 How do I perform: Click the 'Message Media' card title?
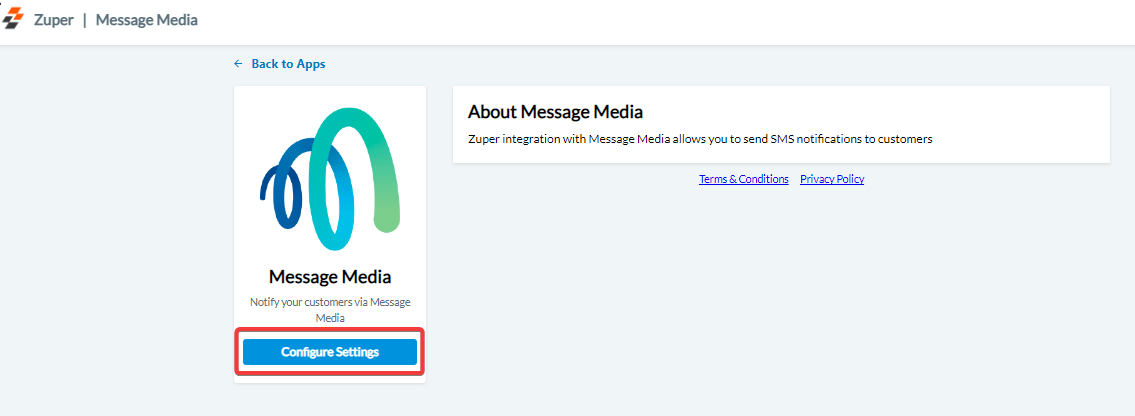[x=329, y=276]
